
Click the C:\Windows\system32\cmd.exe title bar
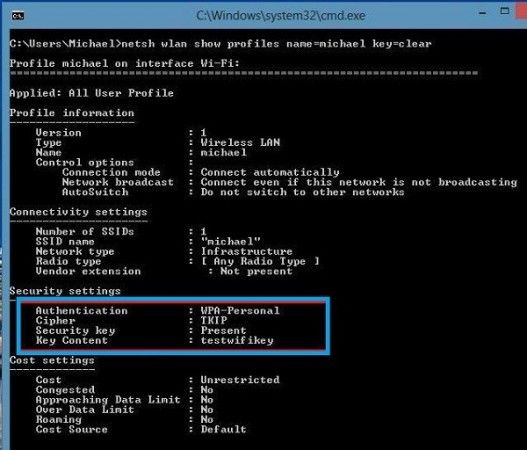281,15
